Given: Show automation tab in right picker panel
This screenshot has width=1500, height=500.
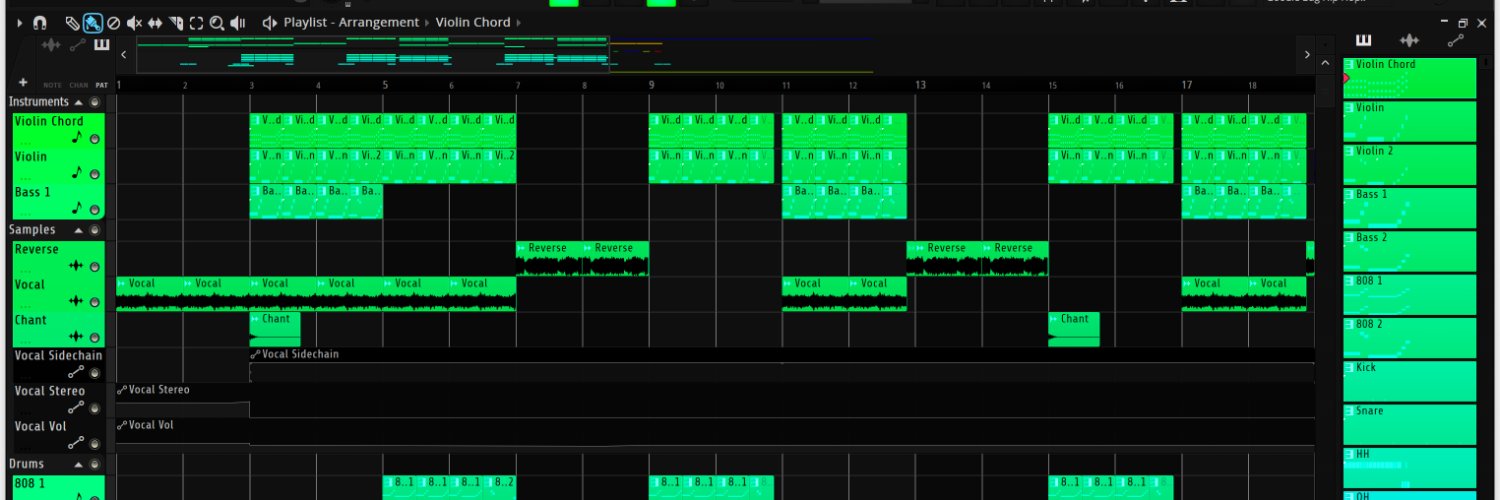Looking at the screenshot, I should coord(1456,40).
